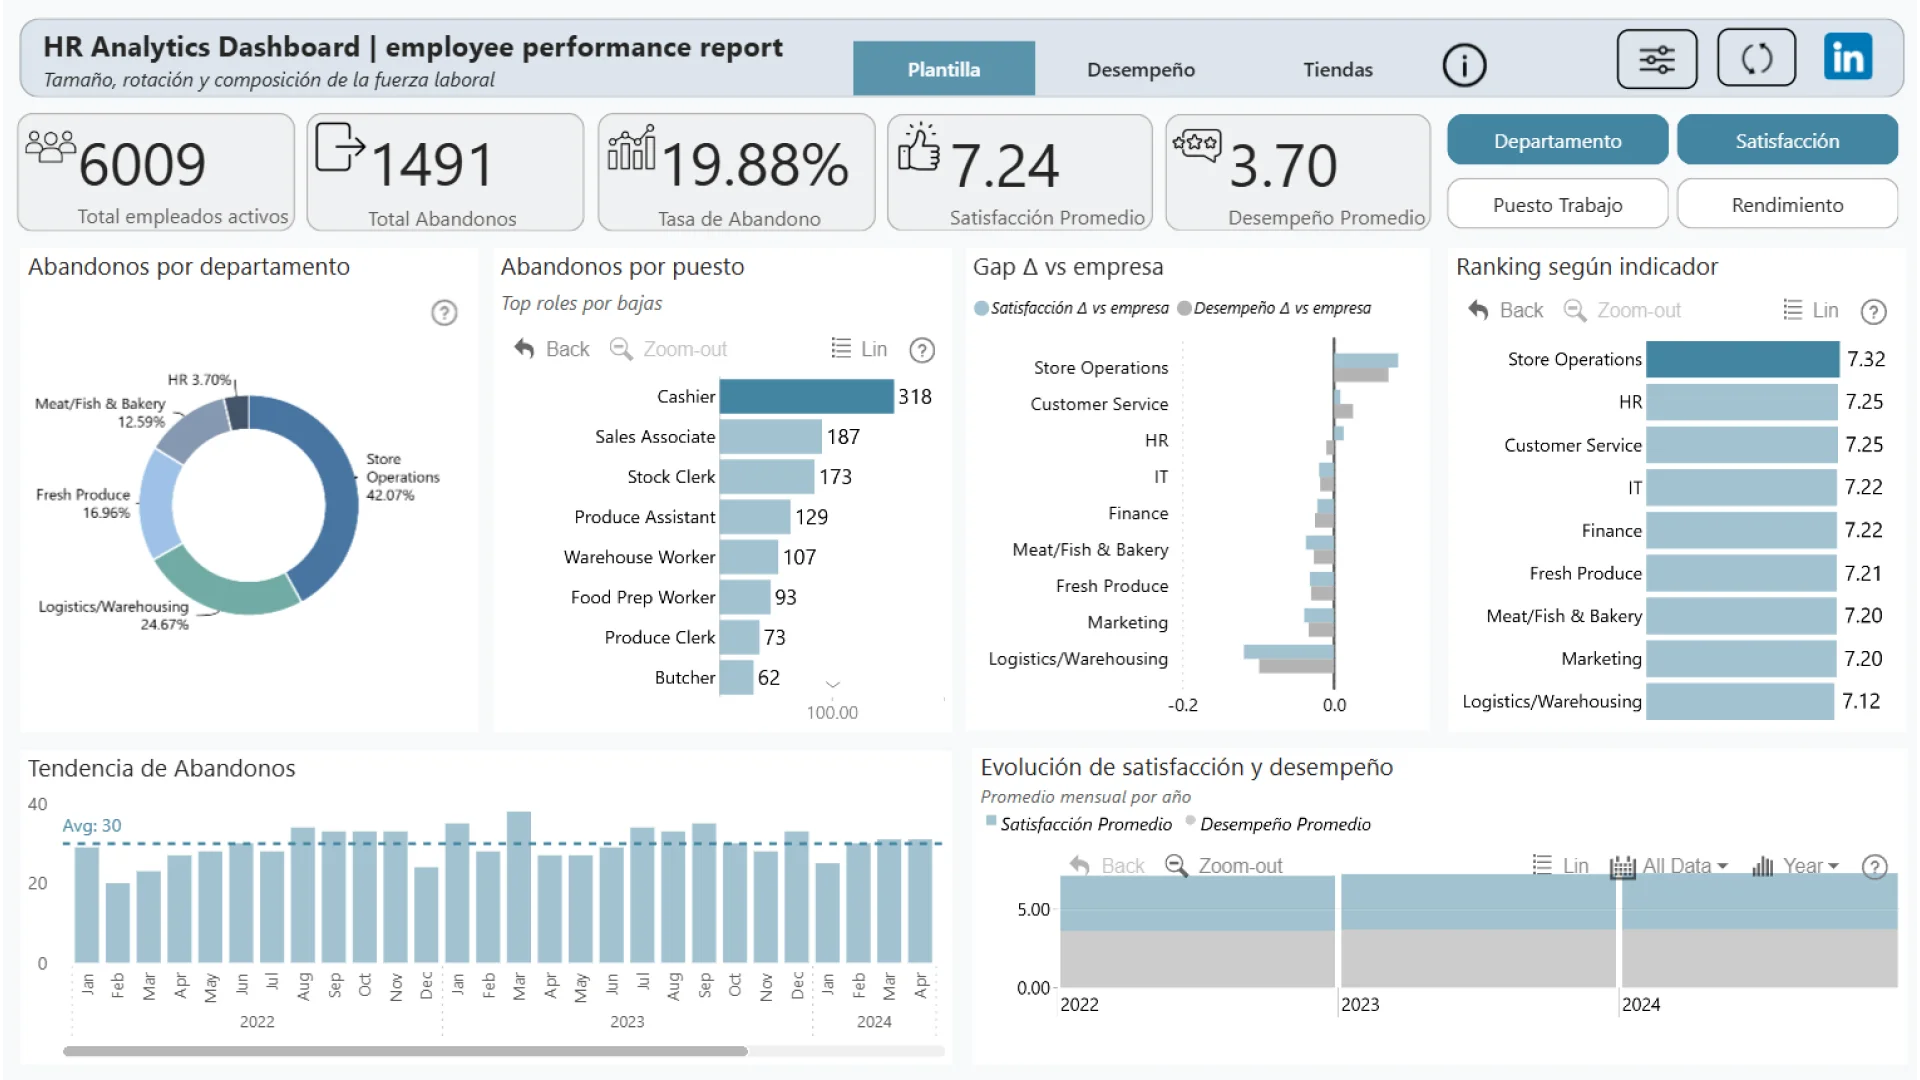The image size is (1920, 1080).
Task: Select the Rendimiento button
Action: [1786, 205]
